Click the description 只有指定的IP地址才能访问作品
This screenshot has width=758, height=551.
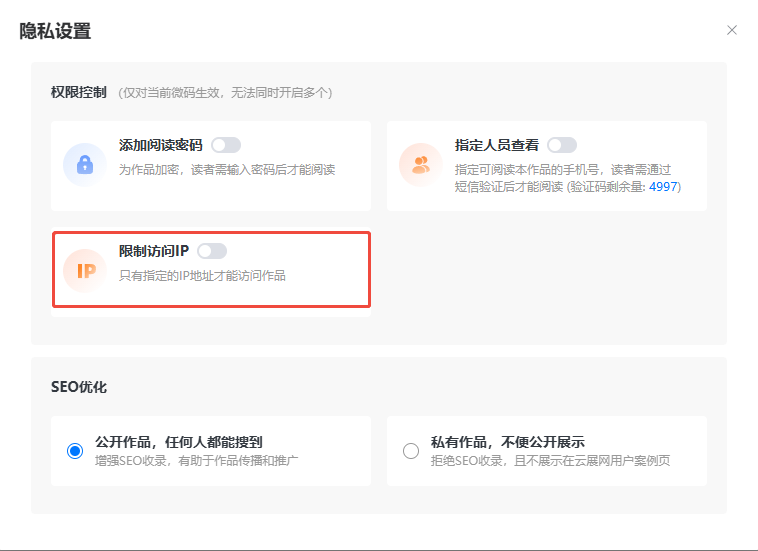[202, 276]
